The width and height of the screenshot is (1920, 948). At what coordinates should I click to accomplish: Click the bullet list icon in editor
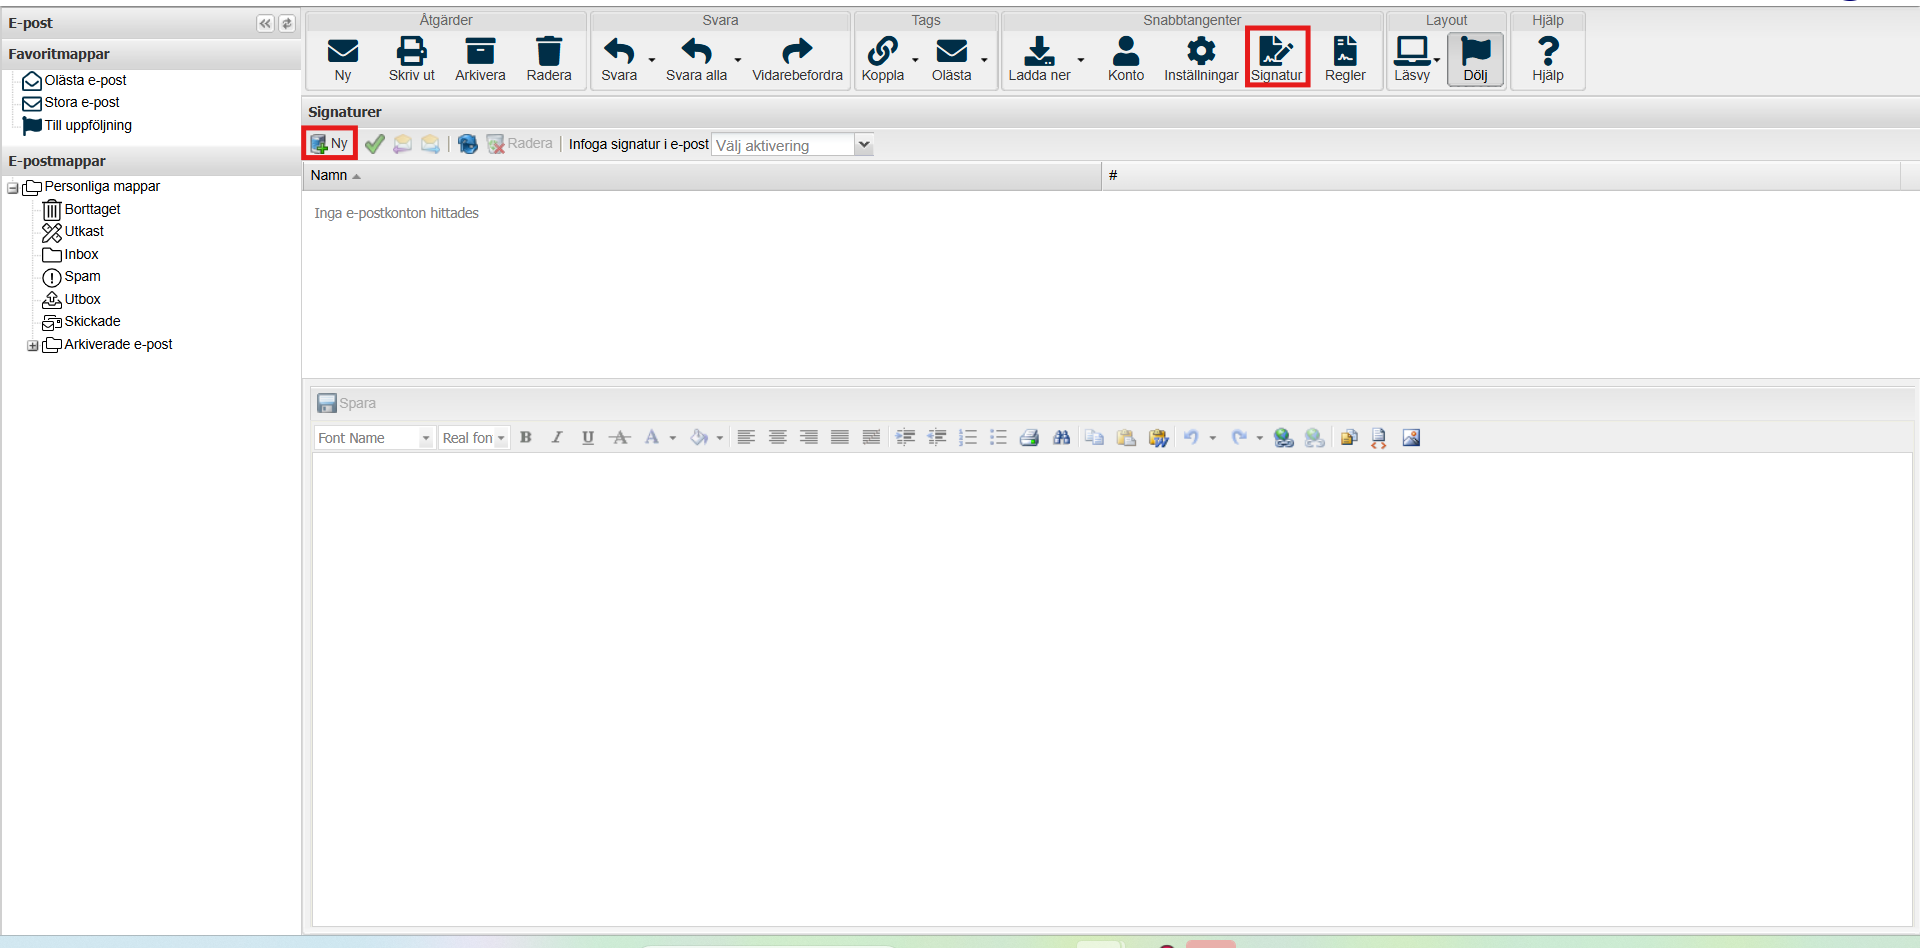(998, 438)
